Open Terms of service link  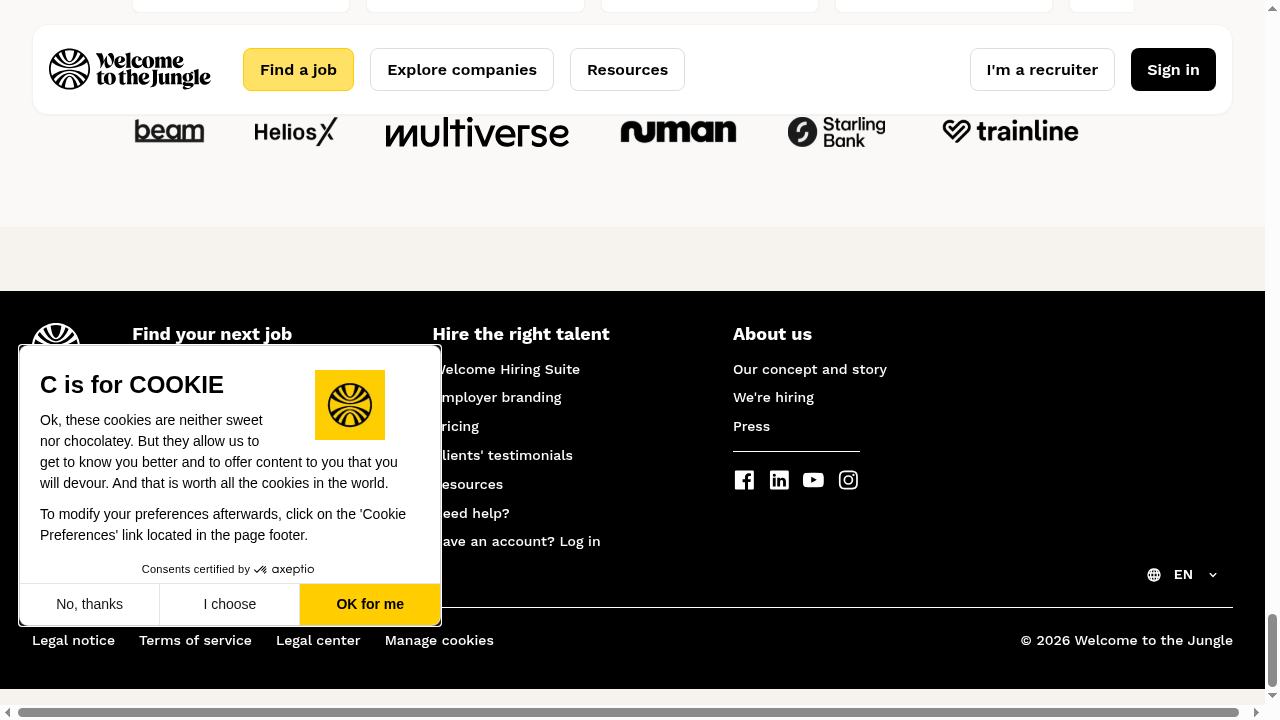(x=195, y=640)
